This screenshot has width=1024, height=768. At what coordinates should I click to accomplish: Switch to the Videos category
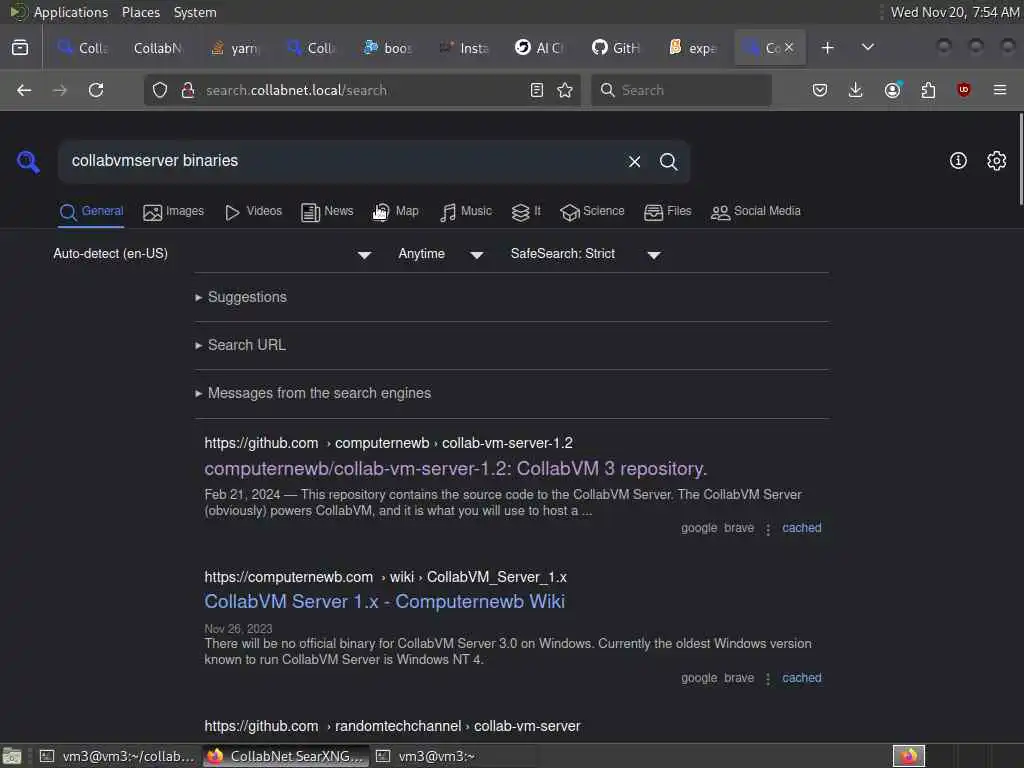click(253, 212)
